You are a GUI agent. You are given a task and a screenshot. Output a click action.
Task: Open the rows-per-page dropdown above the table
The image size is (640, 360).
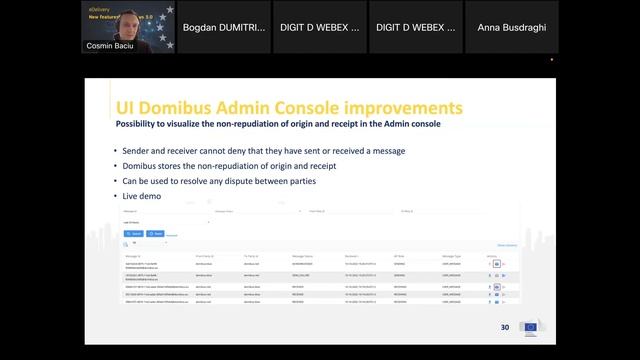150,243
